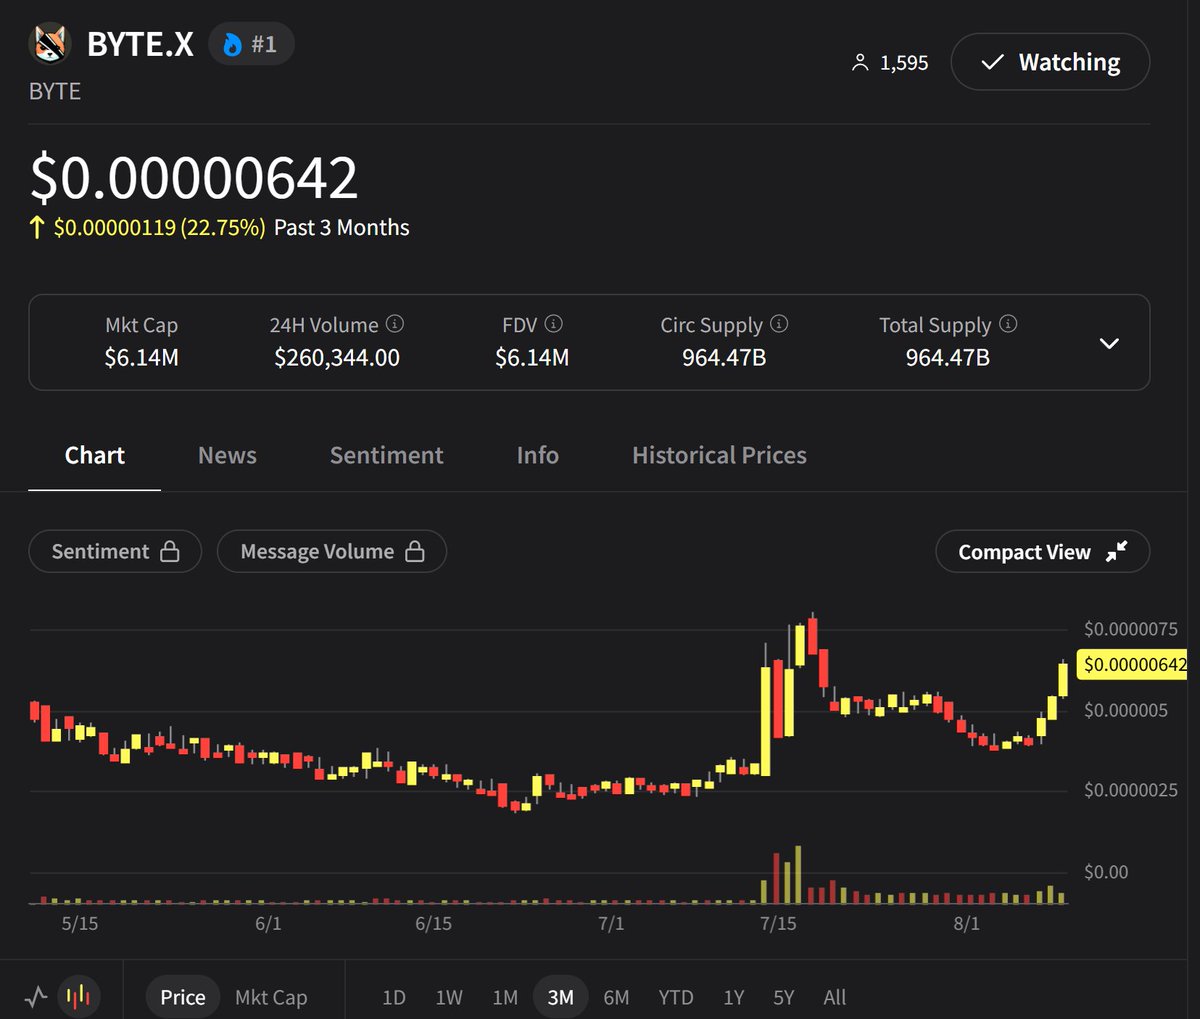This screenshot has width=1200, height=1019.
Task: Click the Past 3 Months label
Action: 342,228
